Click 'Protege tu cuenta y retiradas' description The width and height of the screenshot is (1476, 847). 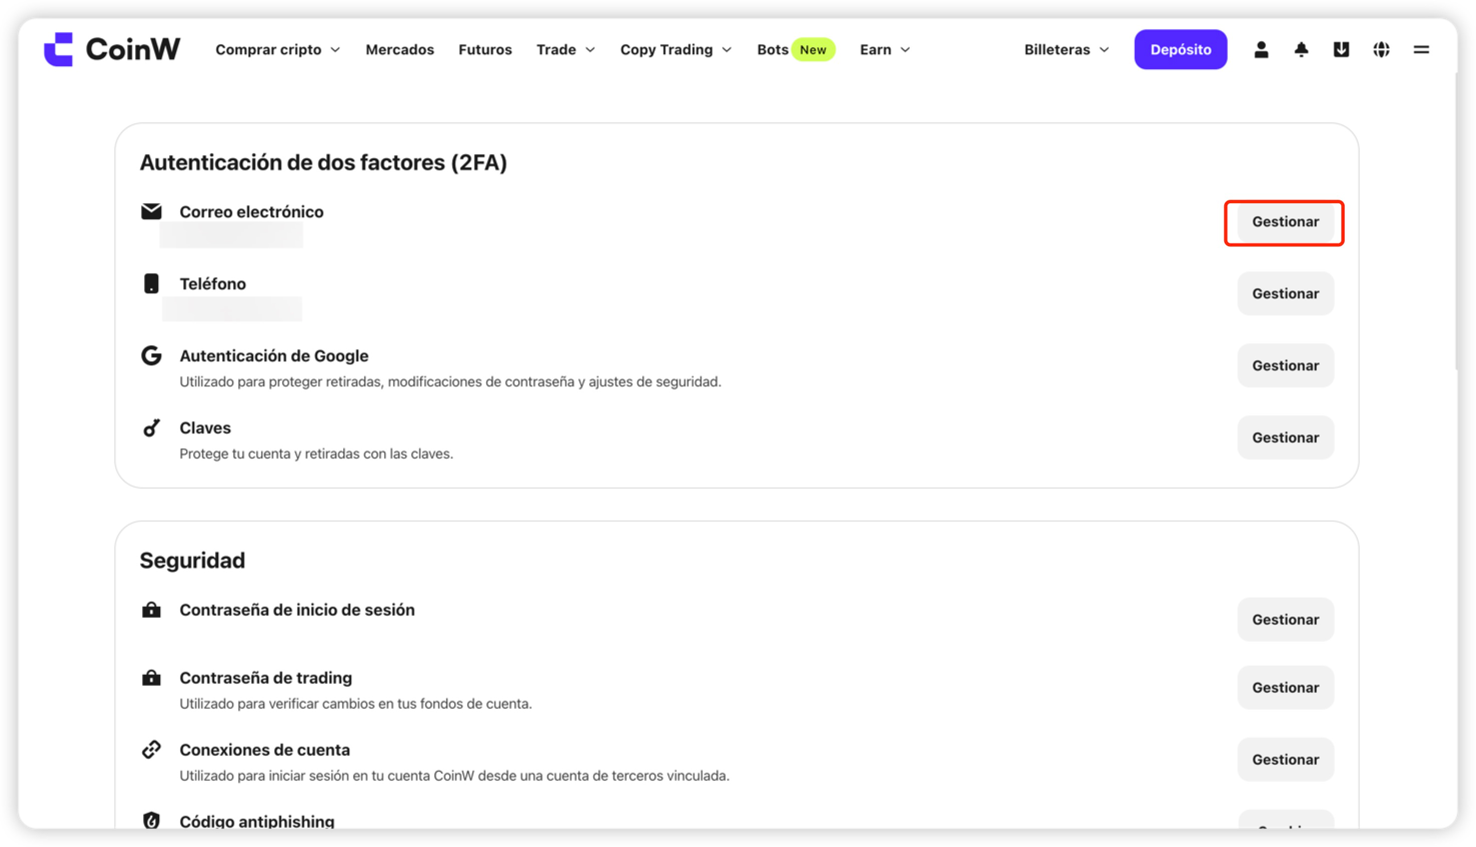tap(316, 453)
